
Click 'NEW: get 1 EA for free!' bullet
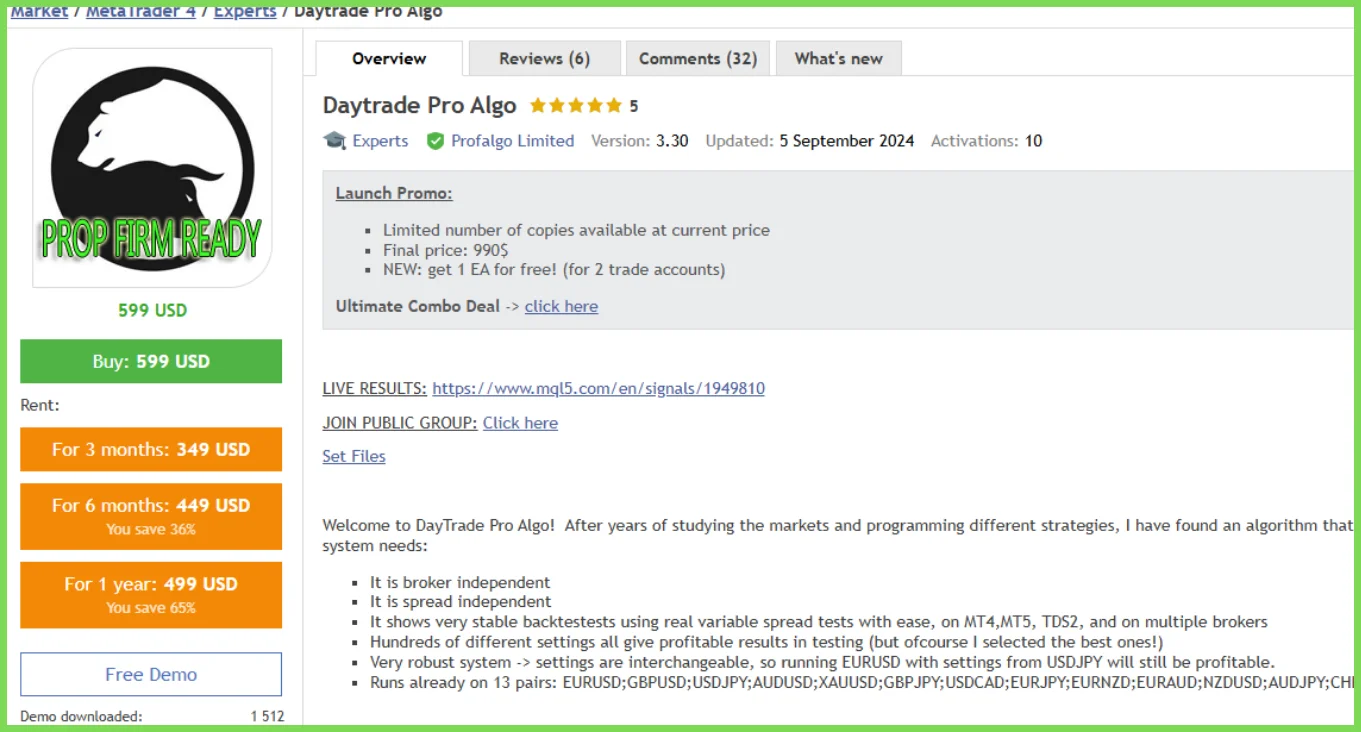point(554,269)
